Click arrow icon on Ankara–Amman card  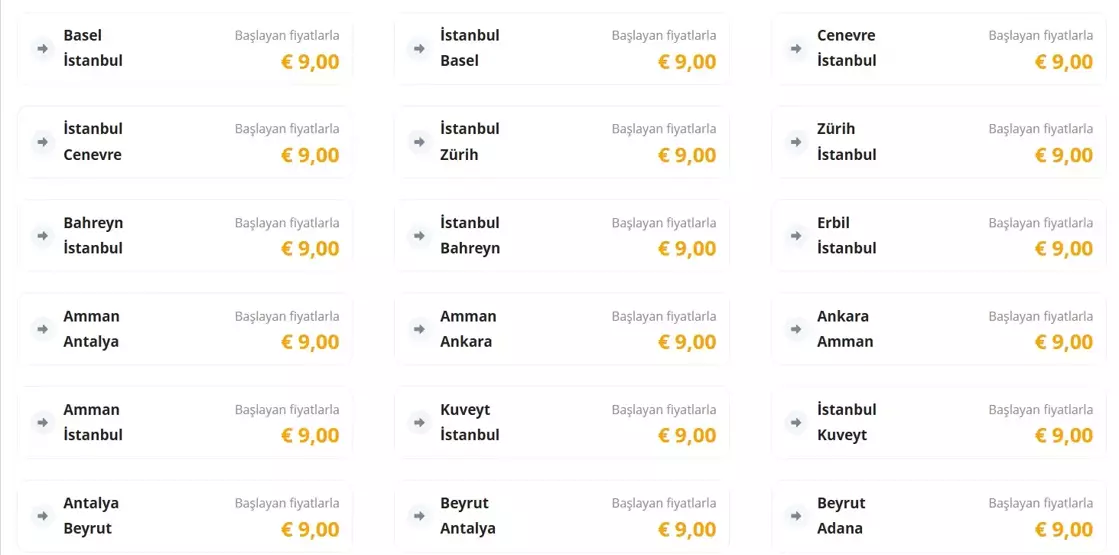(x=796, y=329)
